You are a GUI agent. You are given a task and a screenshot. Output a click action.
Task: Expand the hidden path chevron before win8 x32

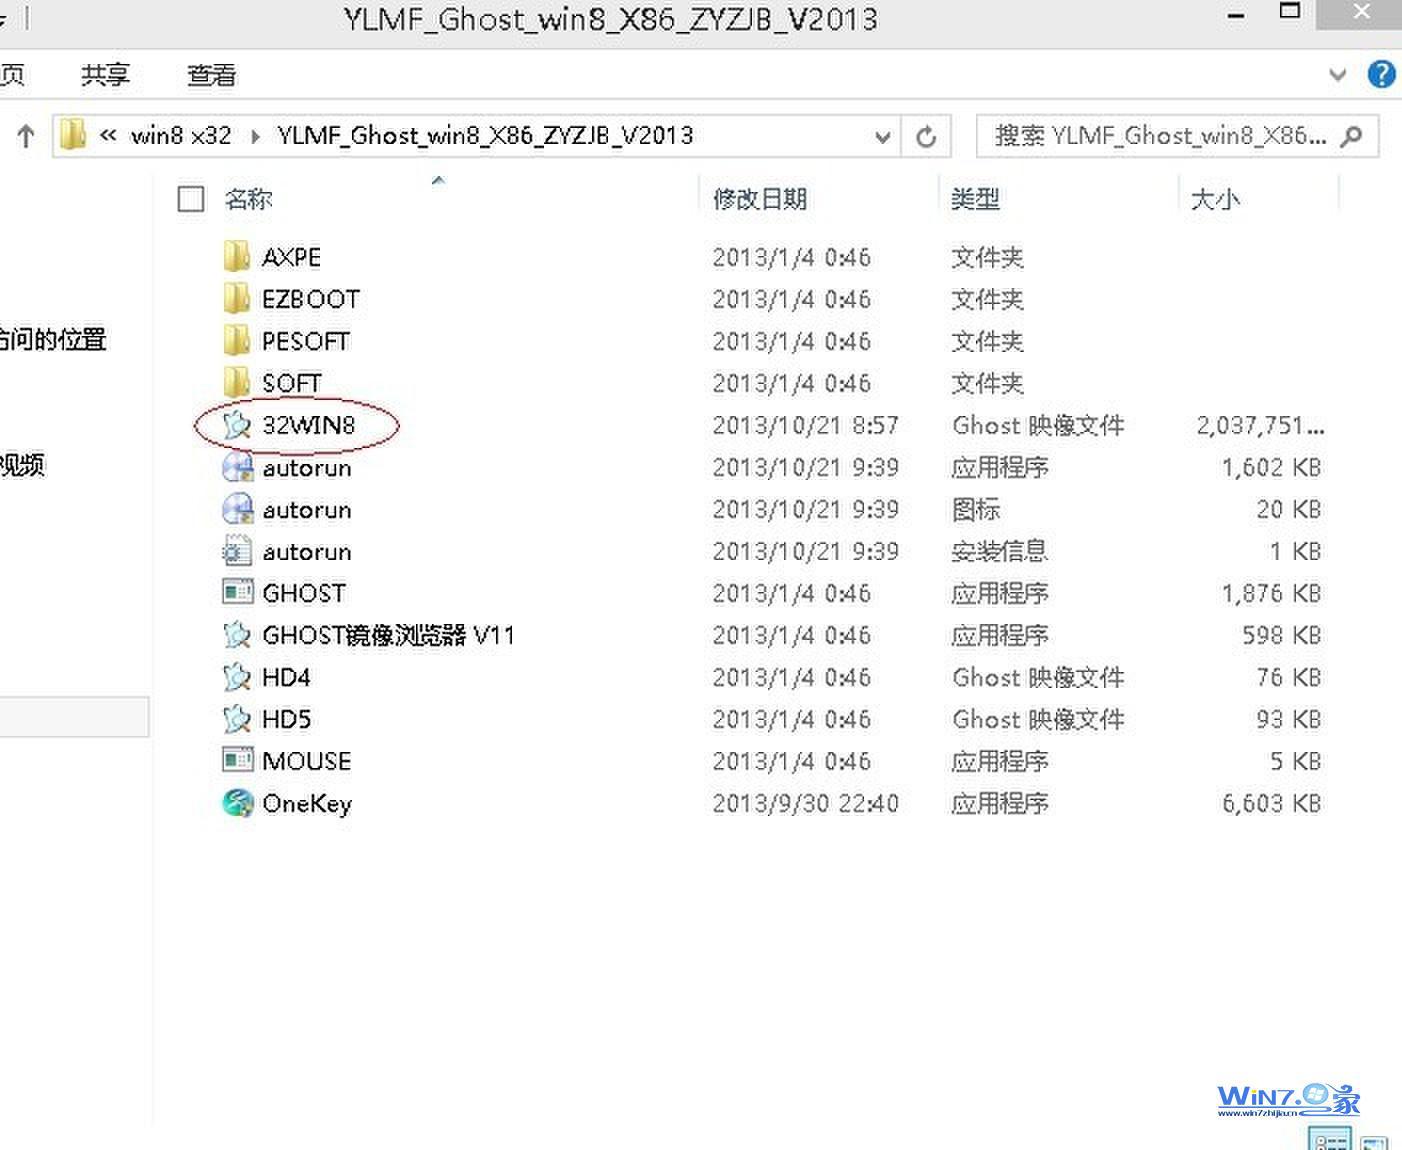108,135
